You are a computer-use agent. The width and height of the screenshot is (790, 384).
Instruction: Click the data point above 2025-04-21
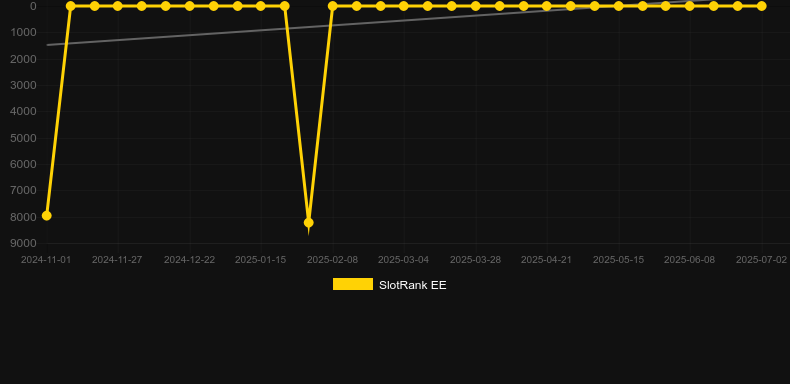(x=547, y=6)
